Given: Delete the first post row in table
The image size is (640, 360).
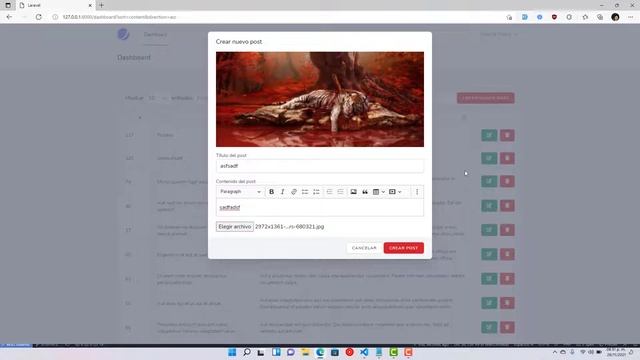Looking at the screenshot, I should coord(507,135).
